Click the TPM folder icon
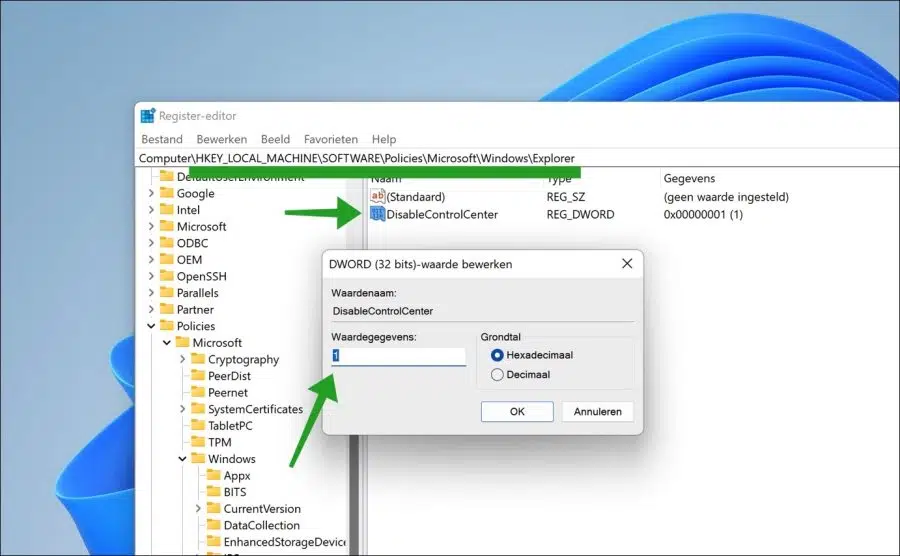This screenshot has width=900, height=556. [x=198, y=442]
